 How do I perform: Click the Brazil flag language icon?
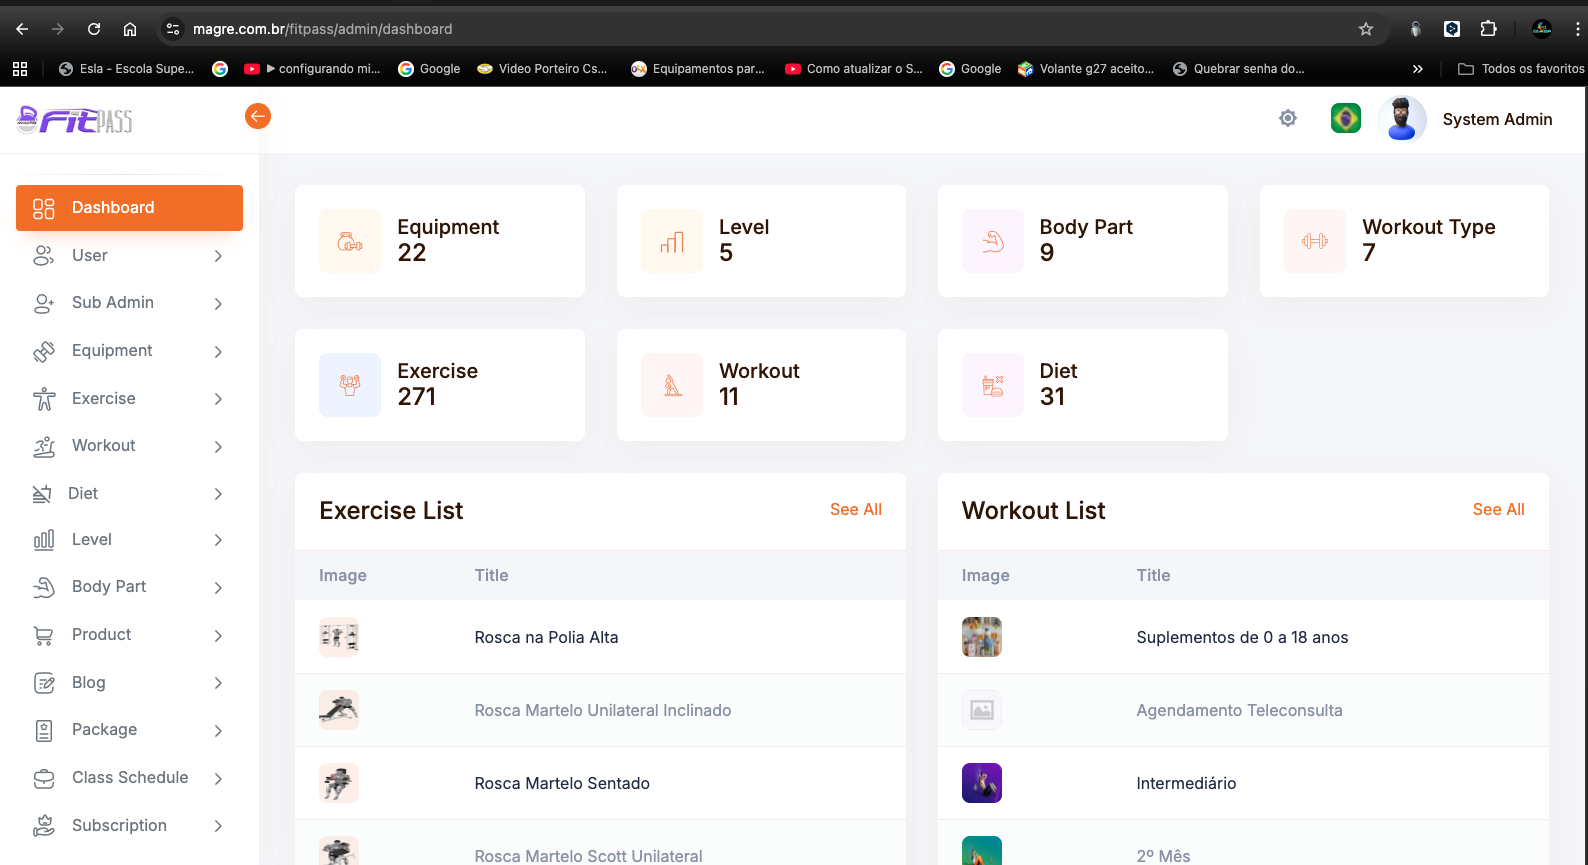click(1346, 118)
